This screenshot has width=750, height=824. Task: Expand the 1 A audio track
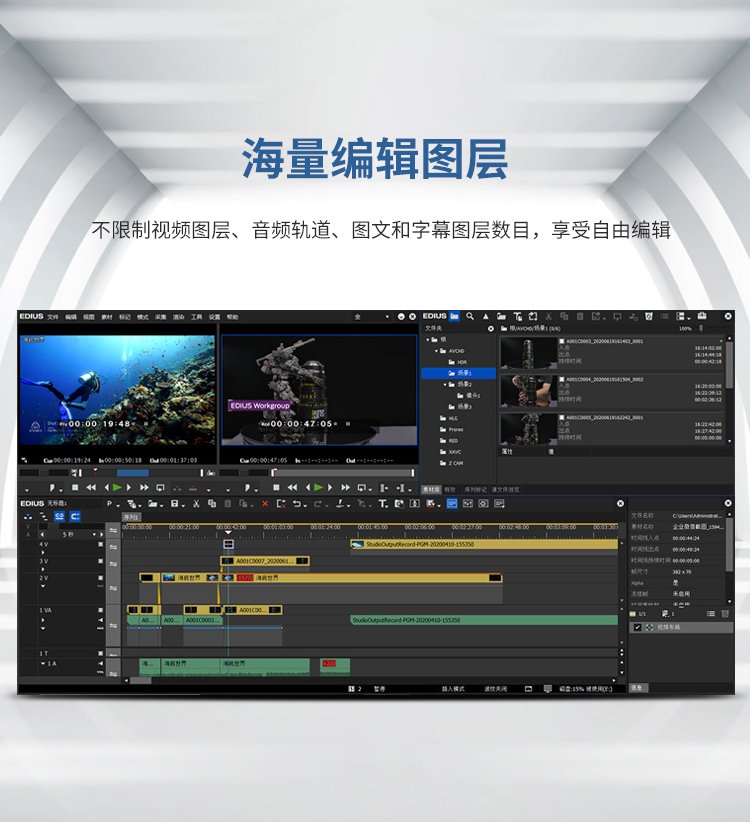pyautogui.click(x=42, y=664)
